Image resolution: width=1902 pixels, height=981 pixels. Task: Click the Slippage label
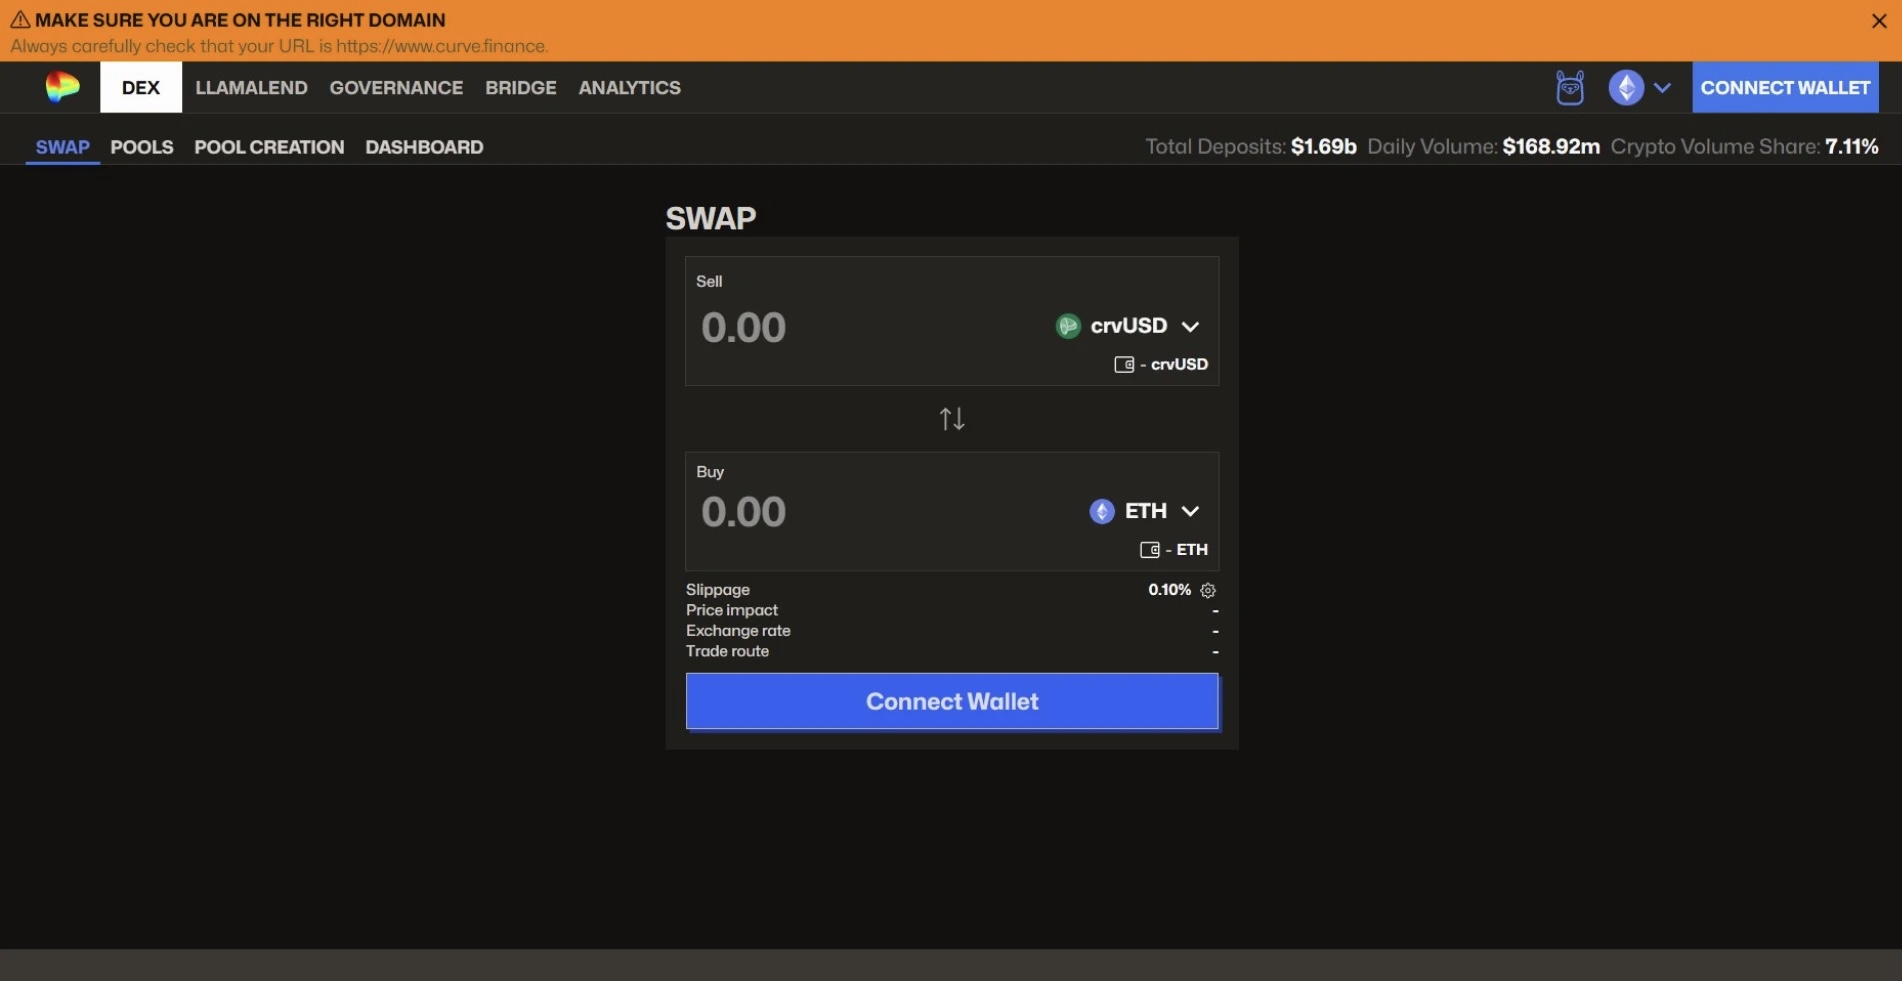(718, 590)
